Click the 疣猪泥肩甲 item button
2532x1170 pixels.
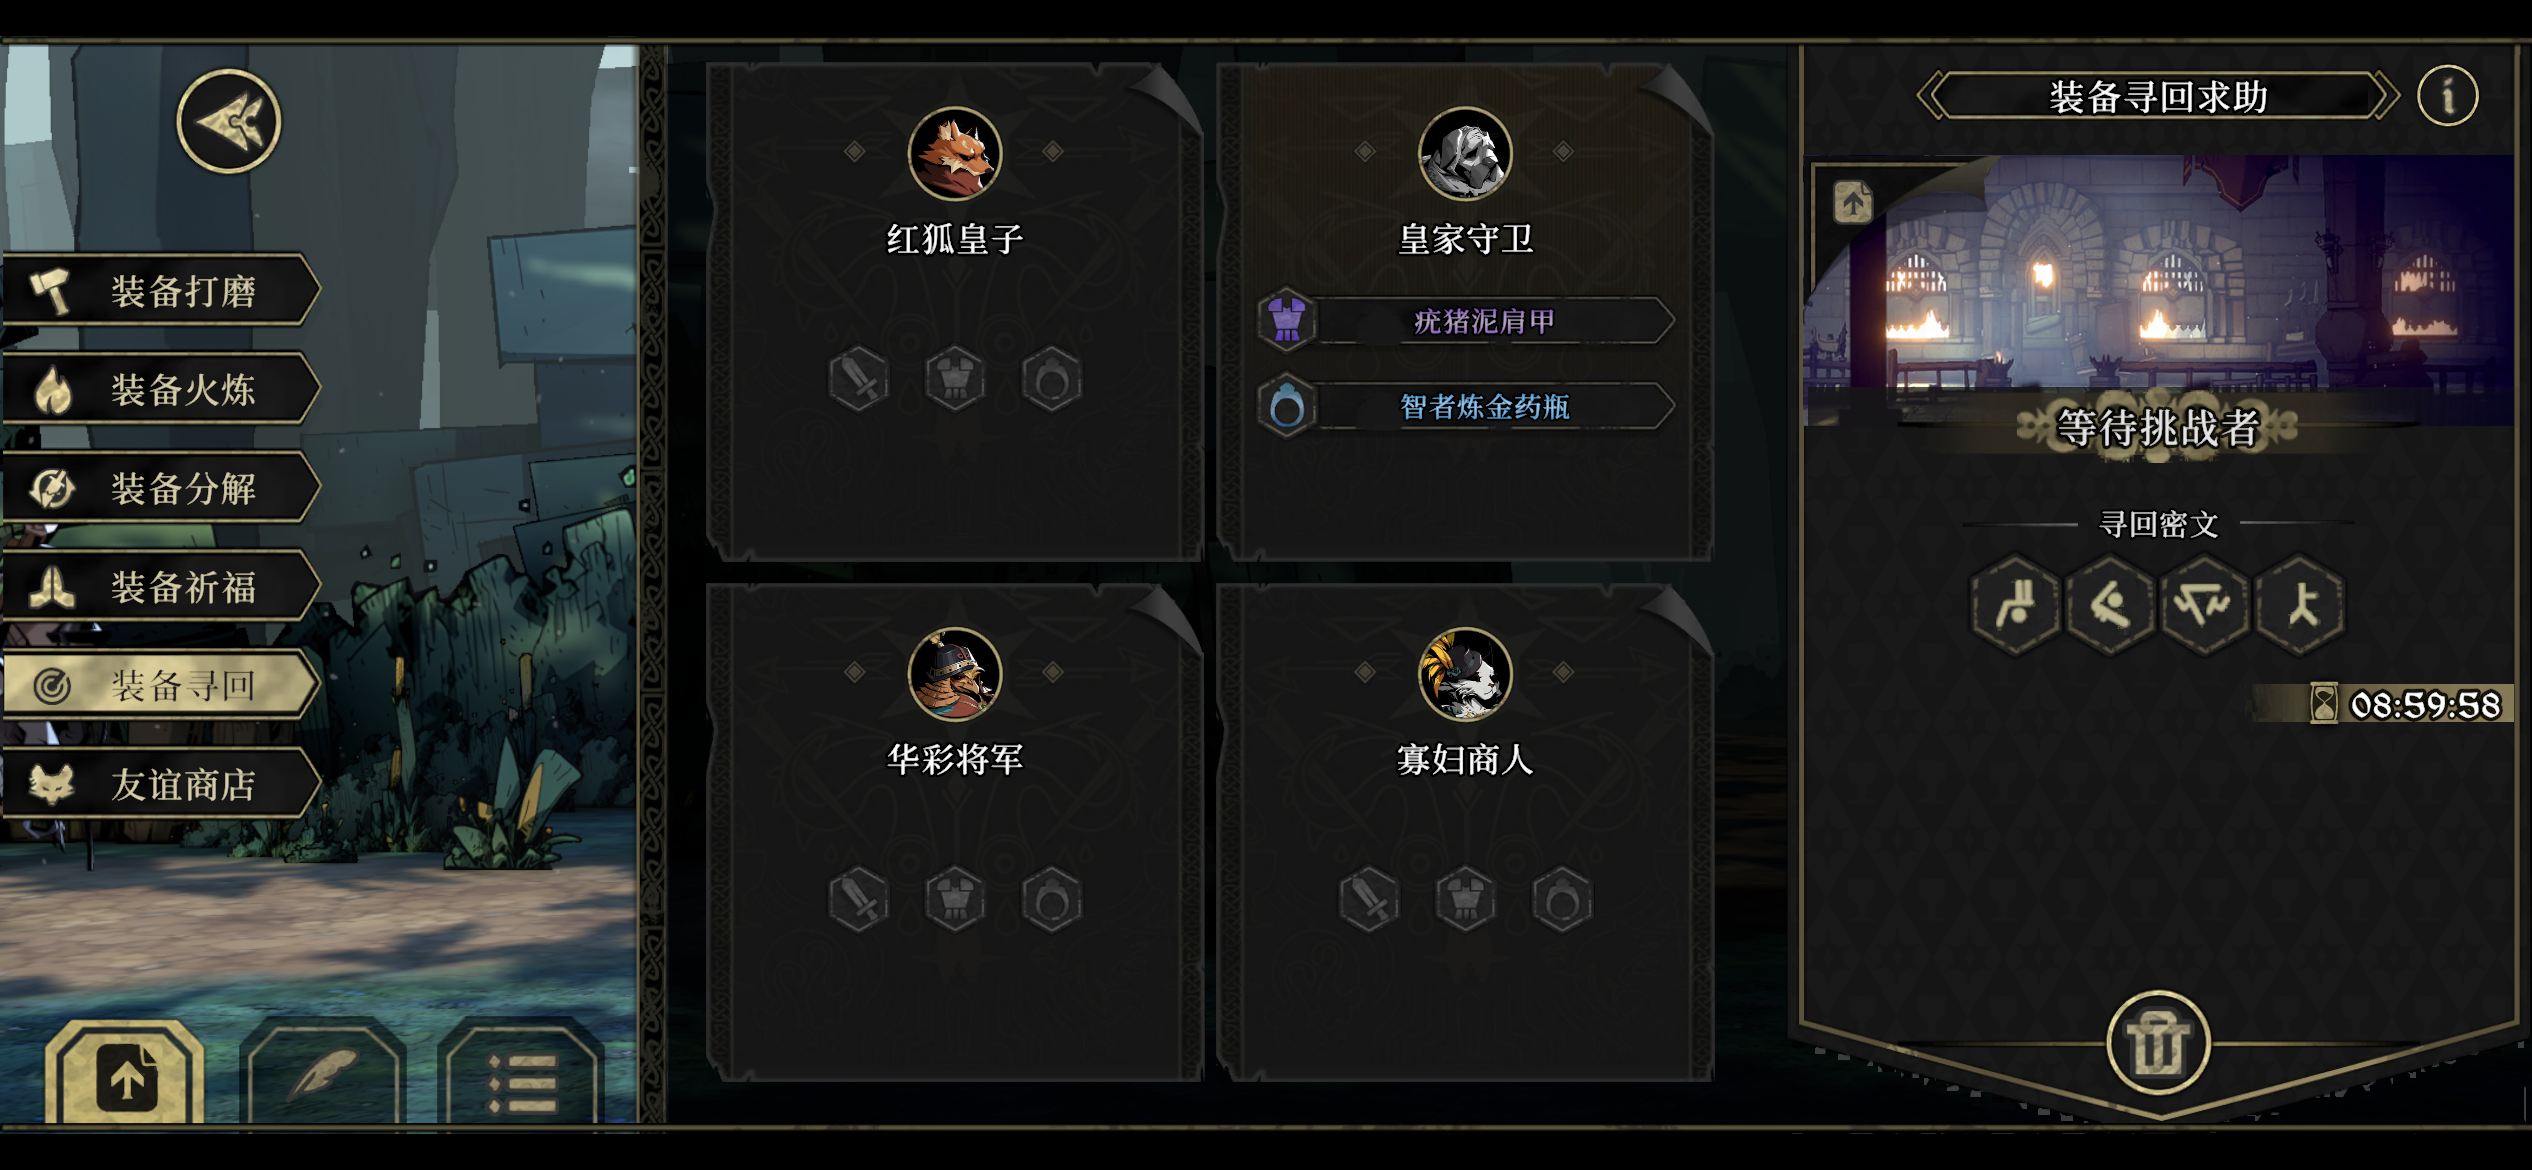1465,321
